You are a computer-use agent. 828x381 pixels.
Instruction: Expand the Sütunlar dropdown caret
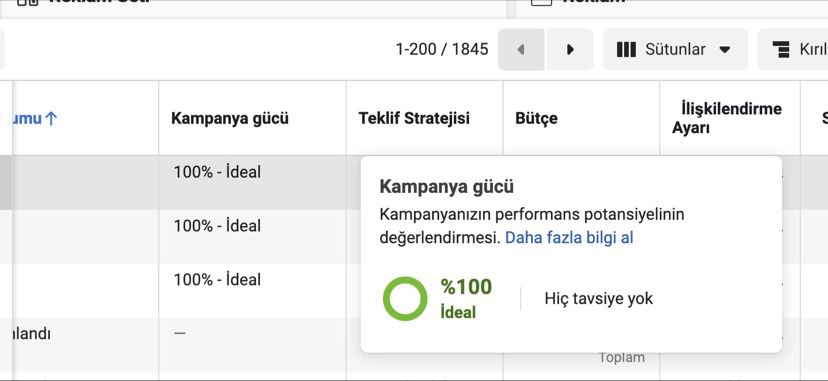tap(724, 50)
